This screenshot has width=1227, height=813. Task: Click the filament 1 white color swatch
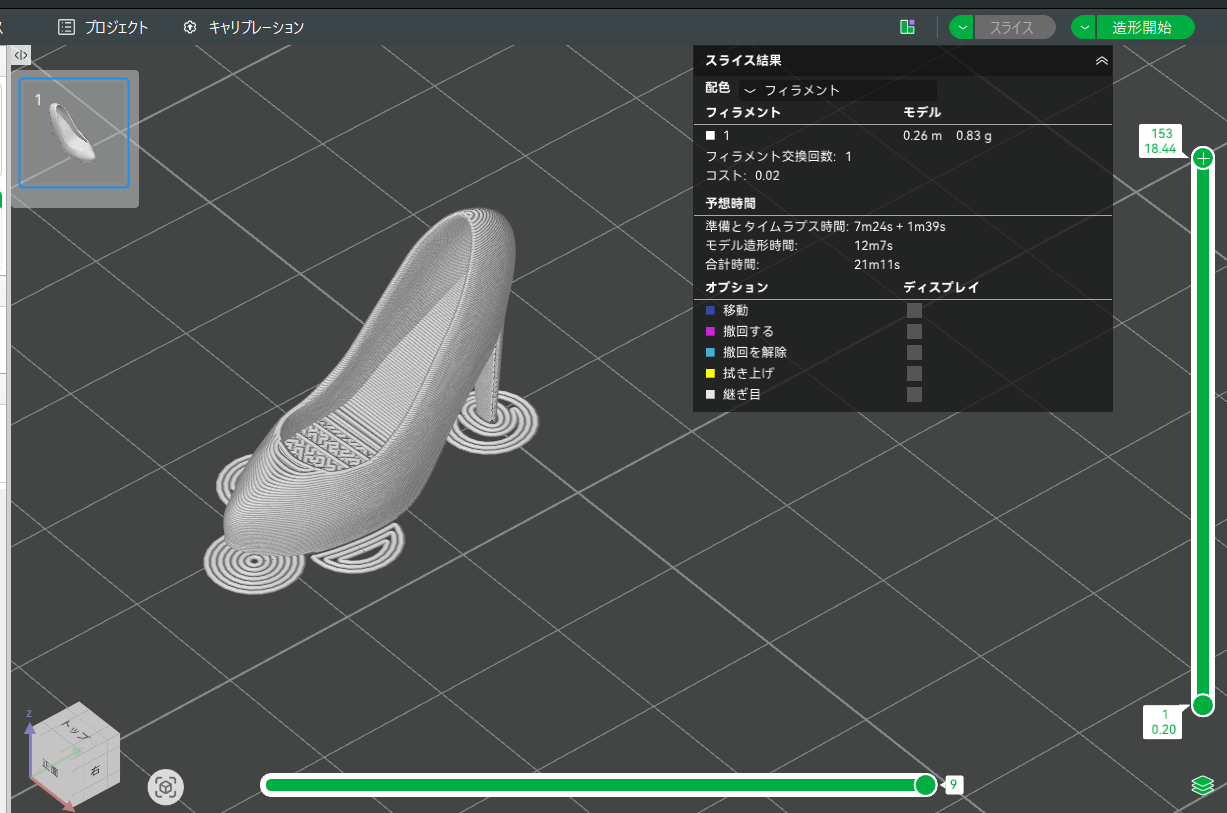tap(710, 135)
